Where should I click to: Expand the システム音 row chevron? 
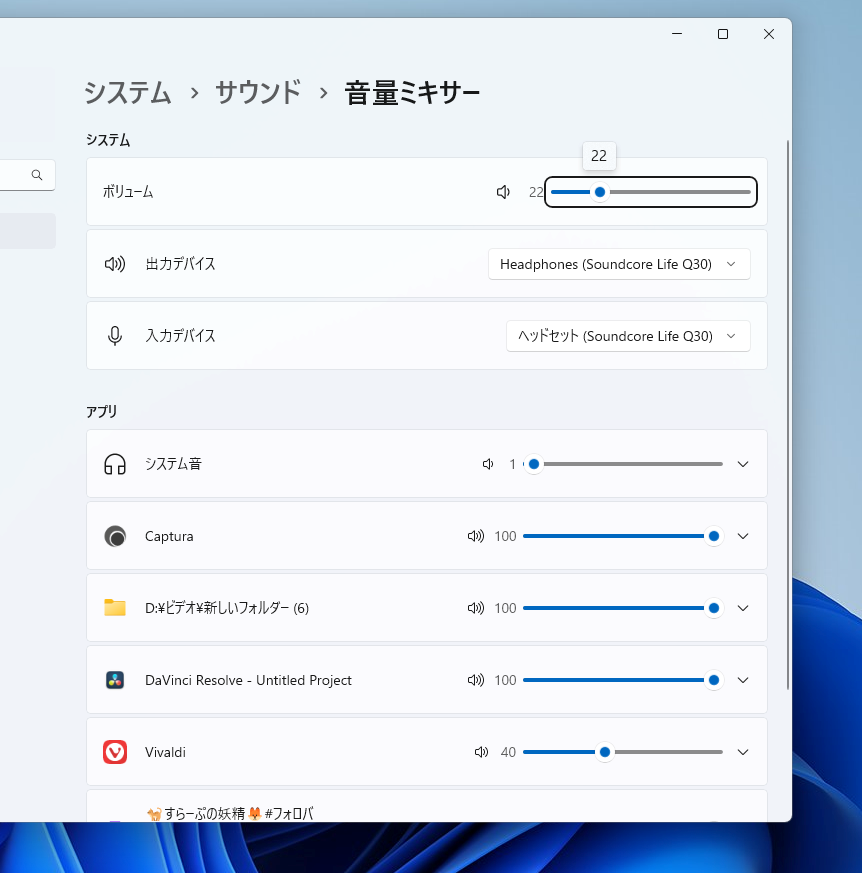[743, 464]
